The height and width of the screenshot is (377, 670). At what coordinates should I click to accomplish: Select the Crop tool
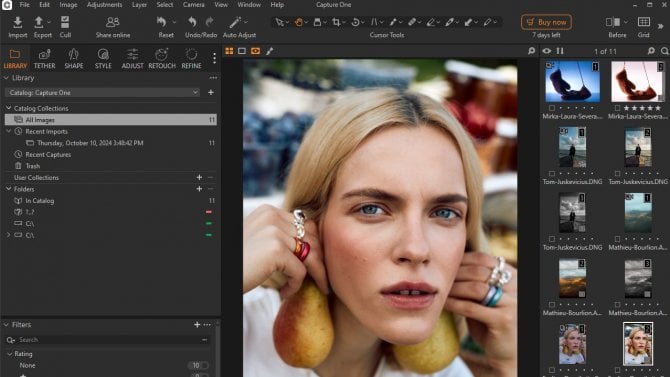[x=336, y=22]
